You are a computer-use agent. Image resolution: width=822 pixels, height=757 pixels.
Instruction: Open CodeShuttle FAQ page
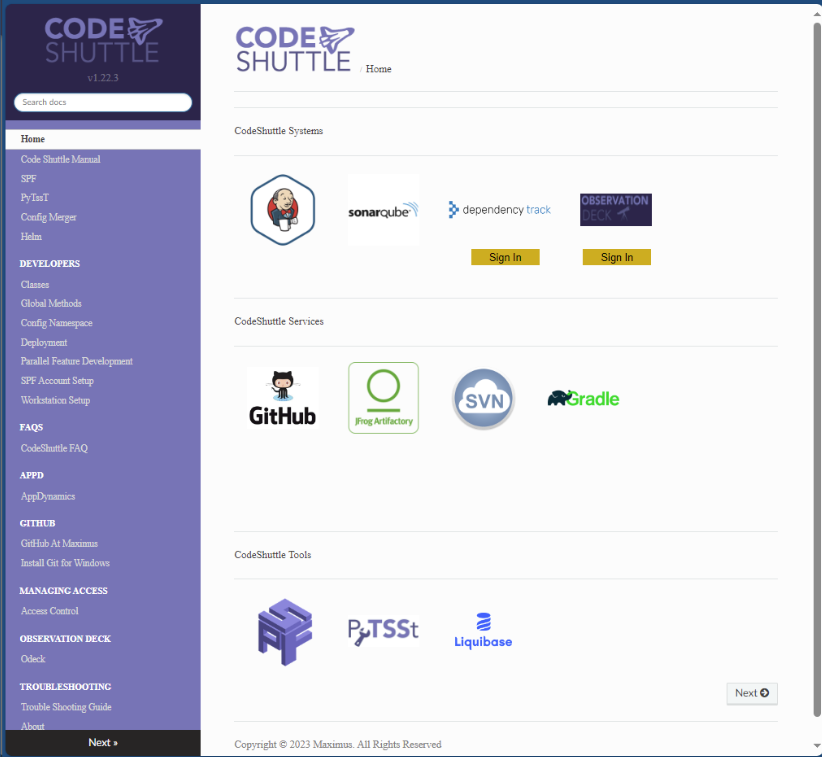54,448
